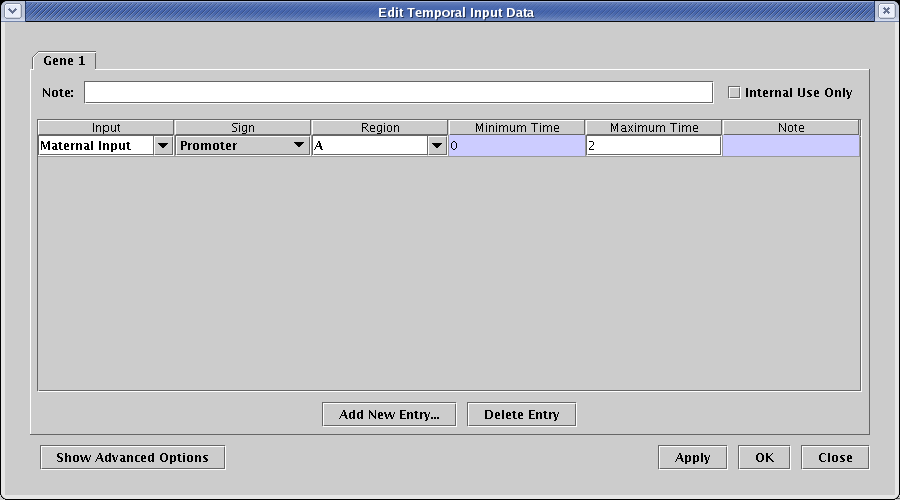Select the Minimum Time cell with 0
The image size is (900, 500).
[x=516, y=146]
